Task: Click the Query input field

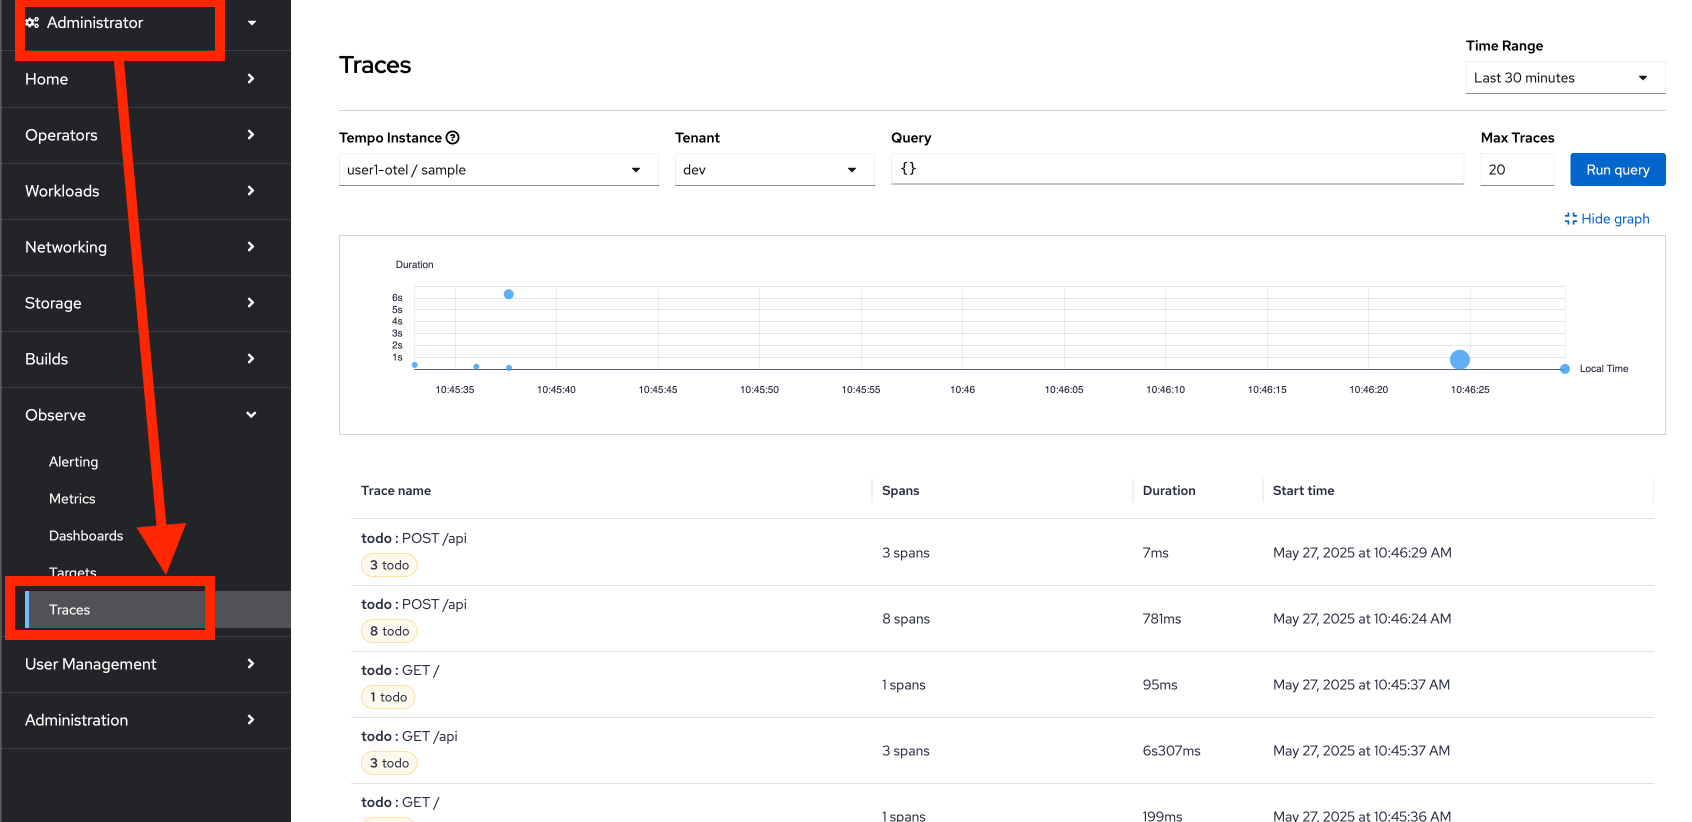Action: (1177, 169)
